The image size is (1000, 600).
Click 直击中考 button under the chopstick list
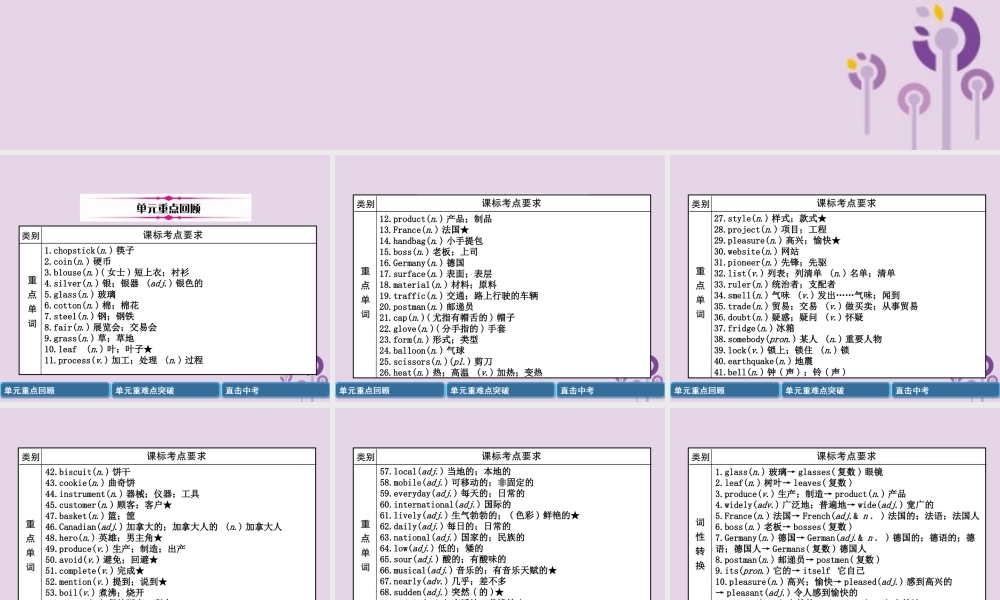pos(276,390)
